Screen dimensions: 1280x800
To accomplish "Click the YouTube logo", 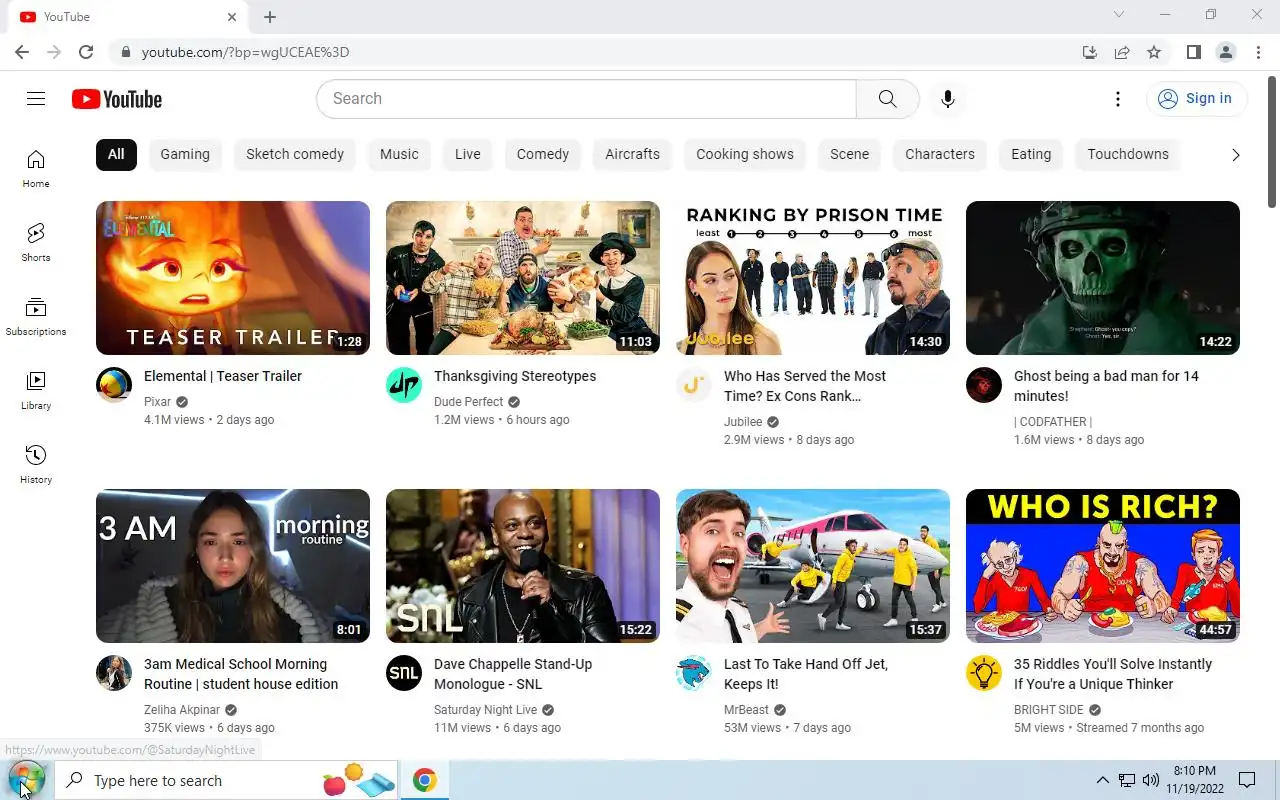I will click(x=117, y=99).
